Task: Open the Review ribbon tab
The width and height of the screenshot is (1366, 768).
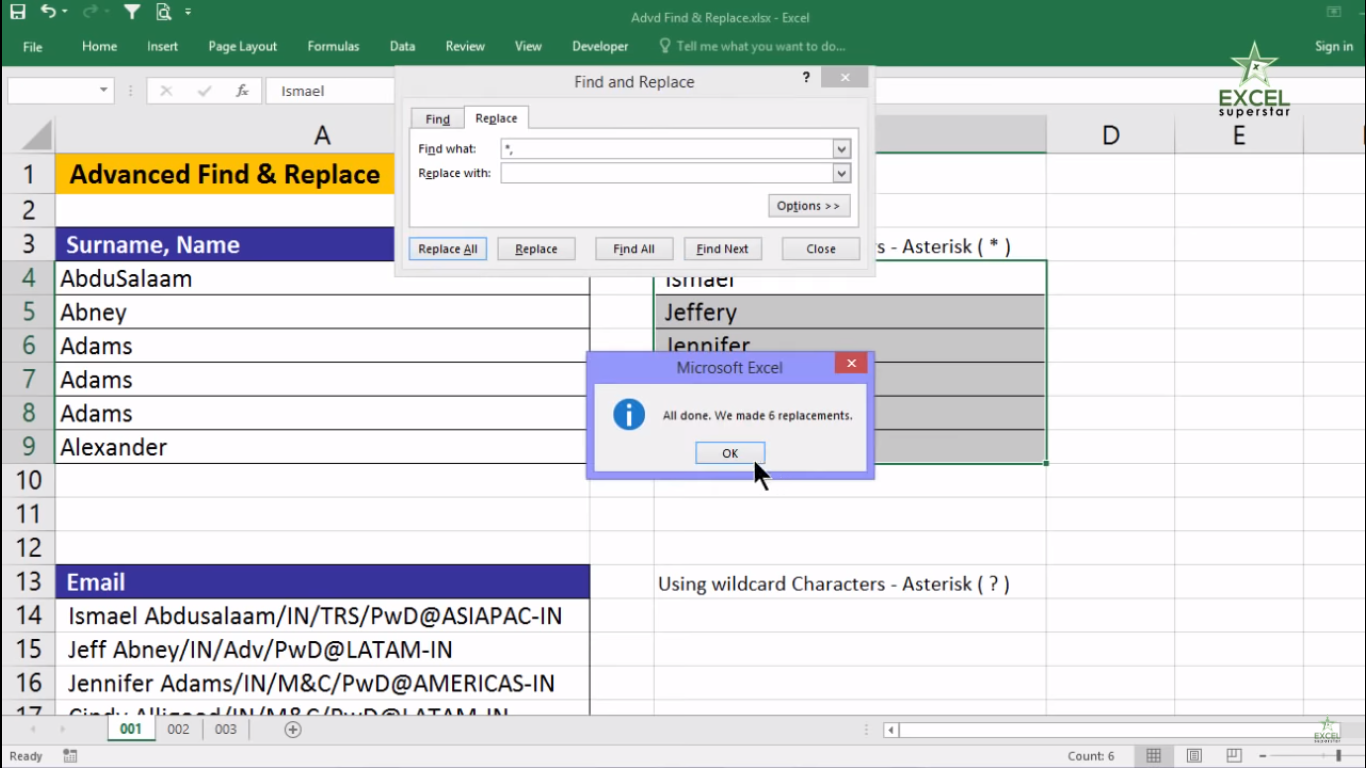Action: tap(465, 46)
